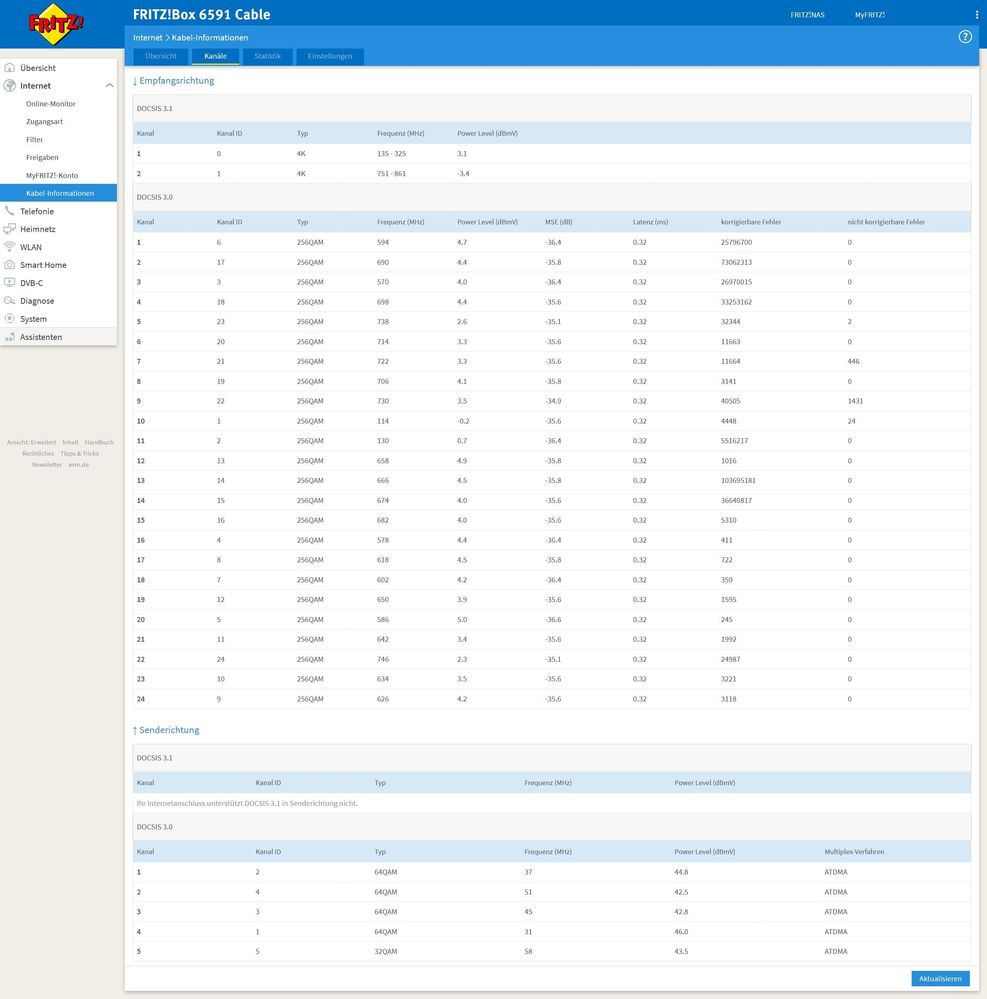Open the help question mark icon
The image size is (987, 999).
click(965, 37)
